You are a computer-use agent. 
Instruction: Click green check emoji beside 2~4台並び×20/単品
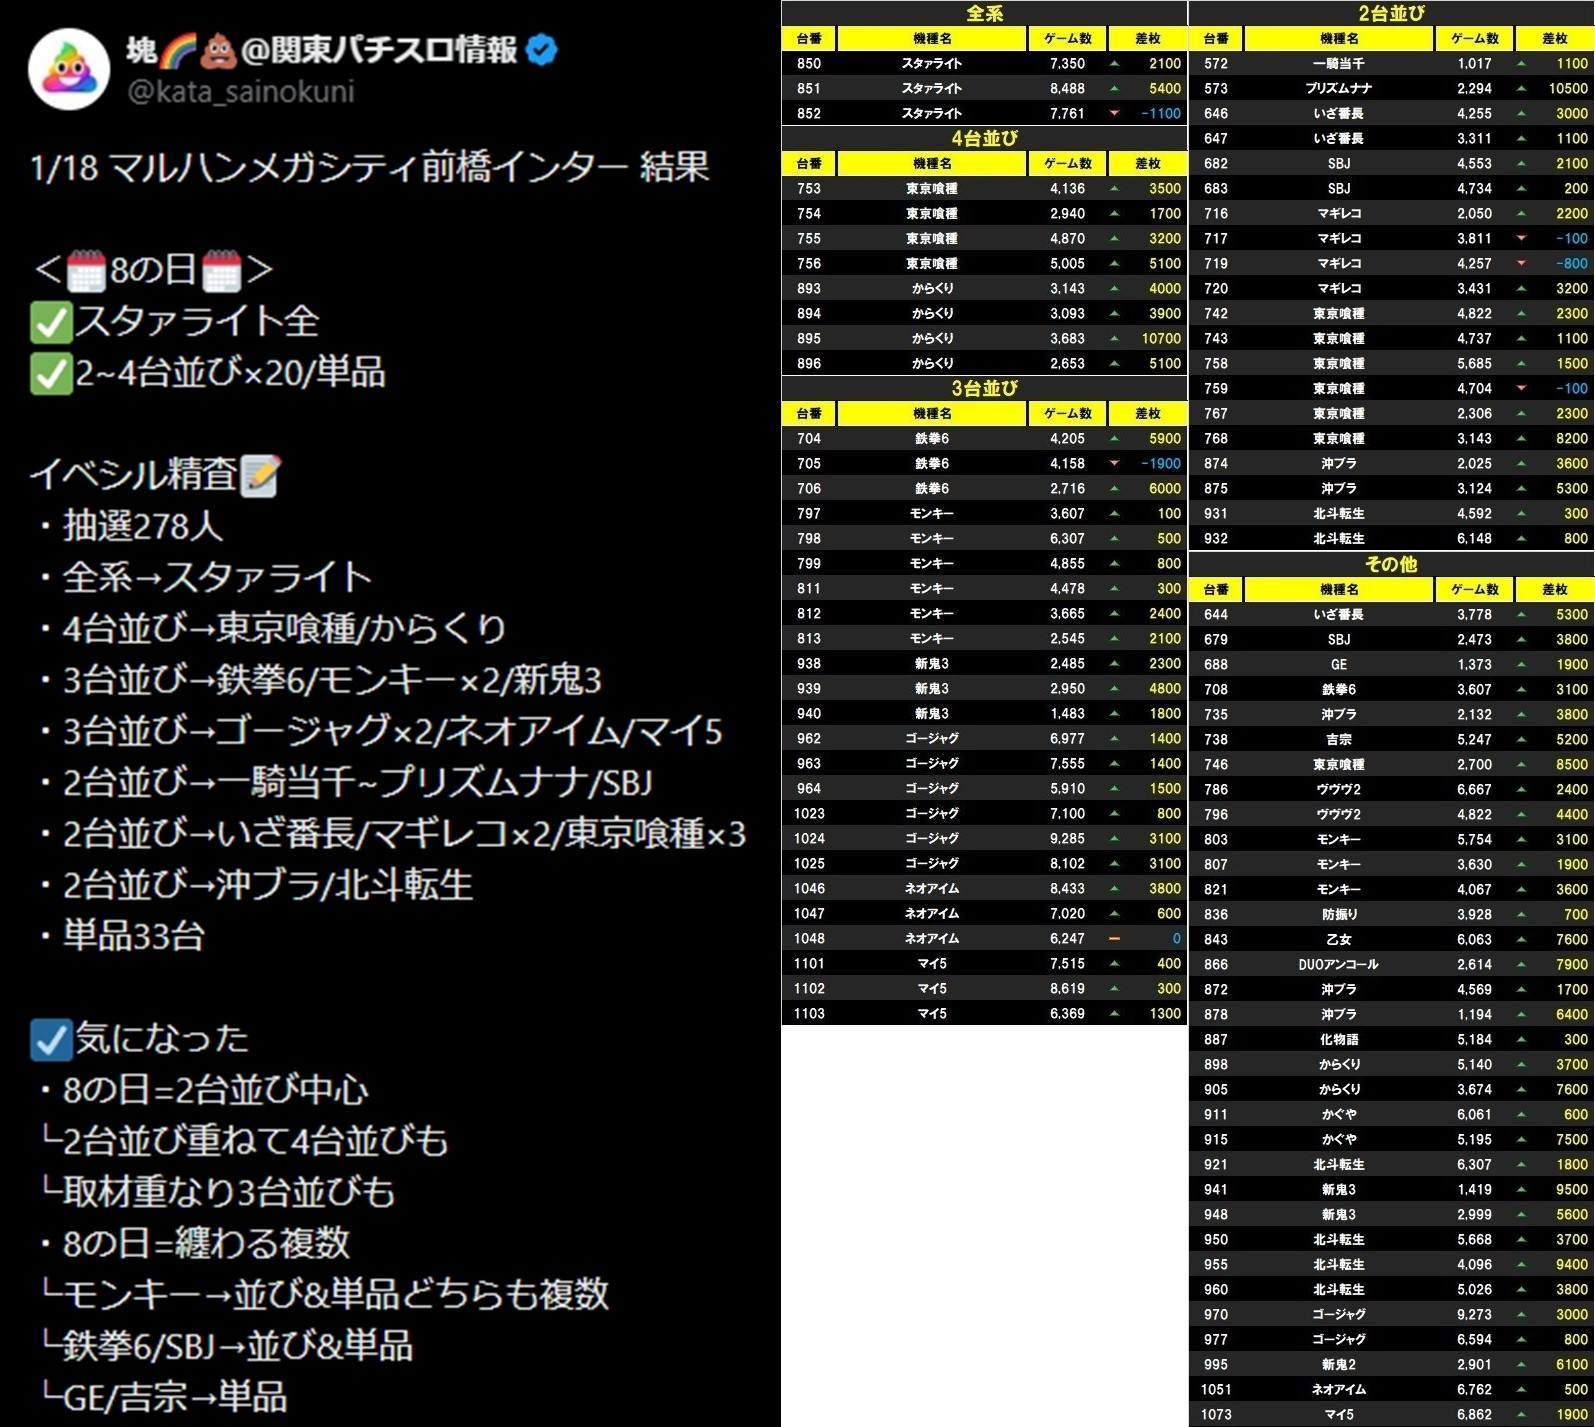pos(51,374)
